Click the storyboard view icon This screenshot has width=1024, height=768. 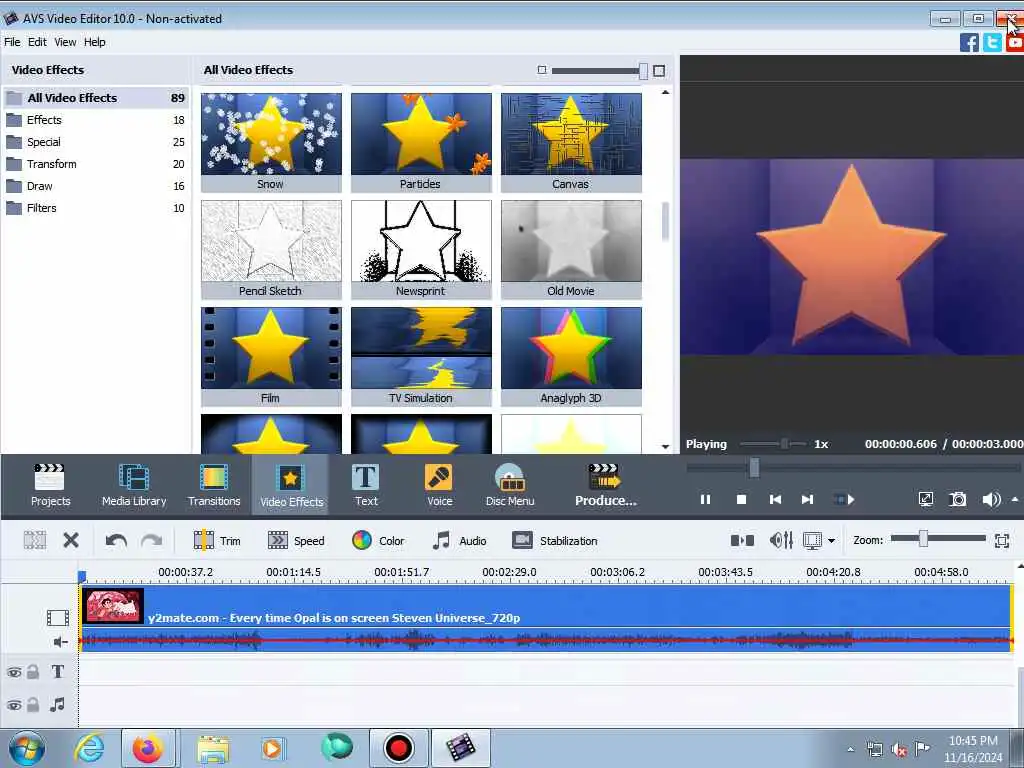[x=743, y=540]
